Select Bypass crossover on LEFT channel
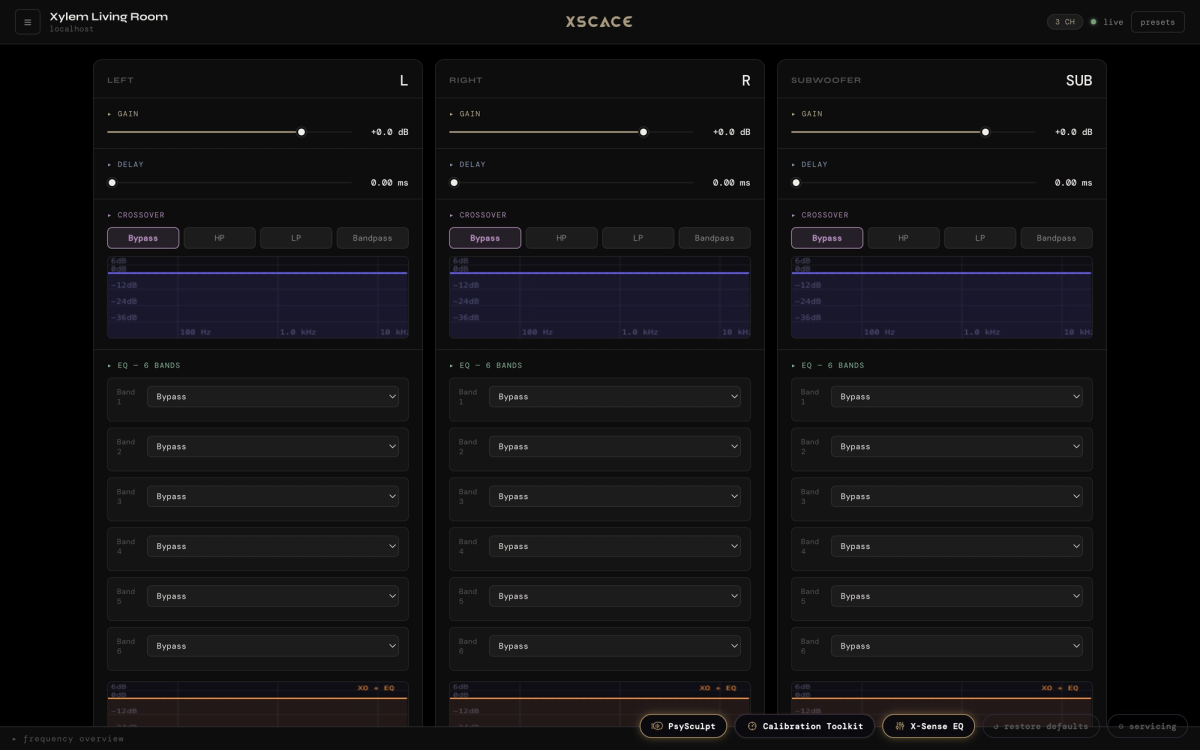1200x750 pixels. 143,238
